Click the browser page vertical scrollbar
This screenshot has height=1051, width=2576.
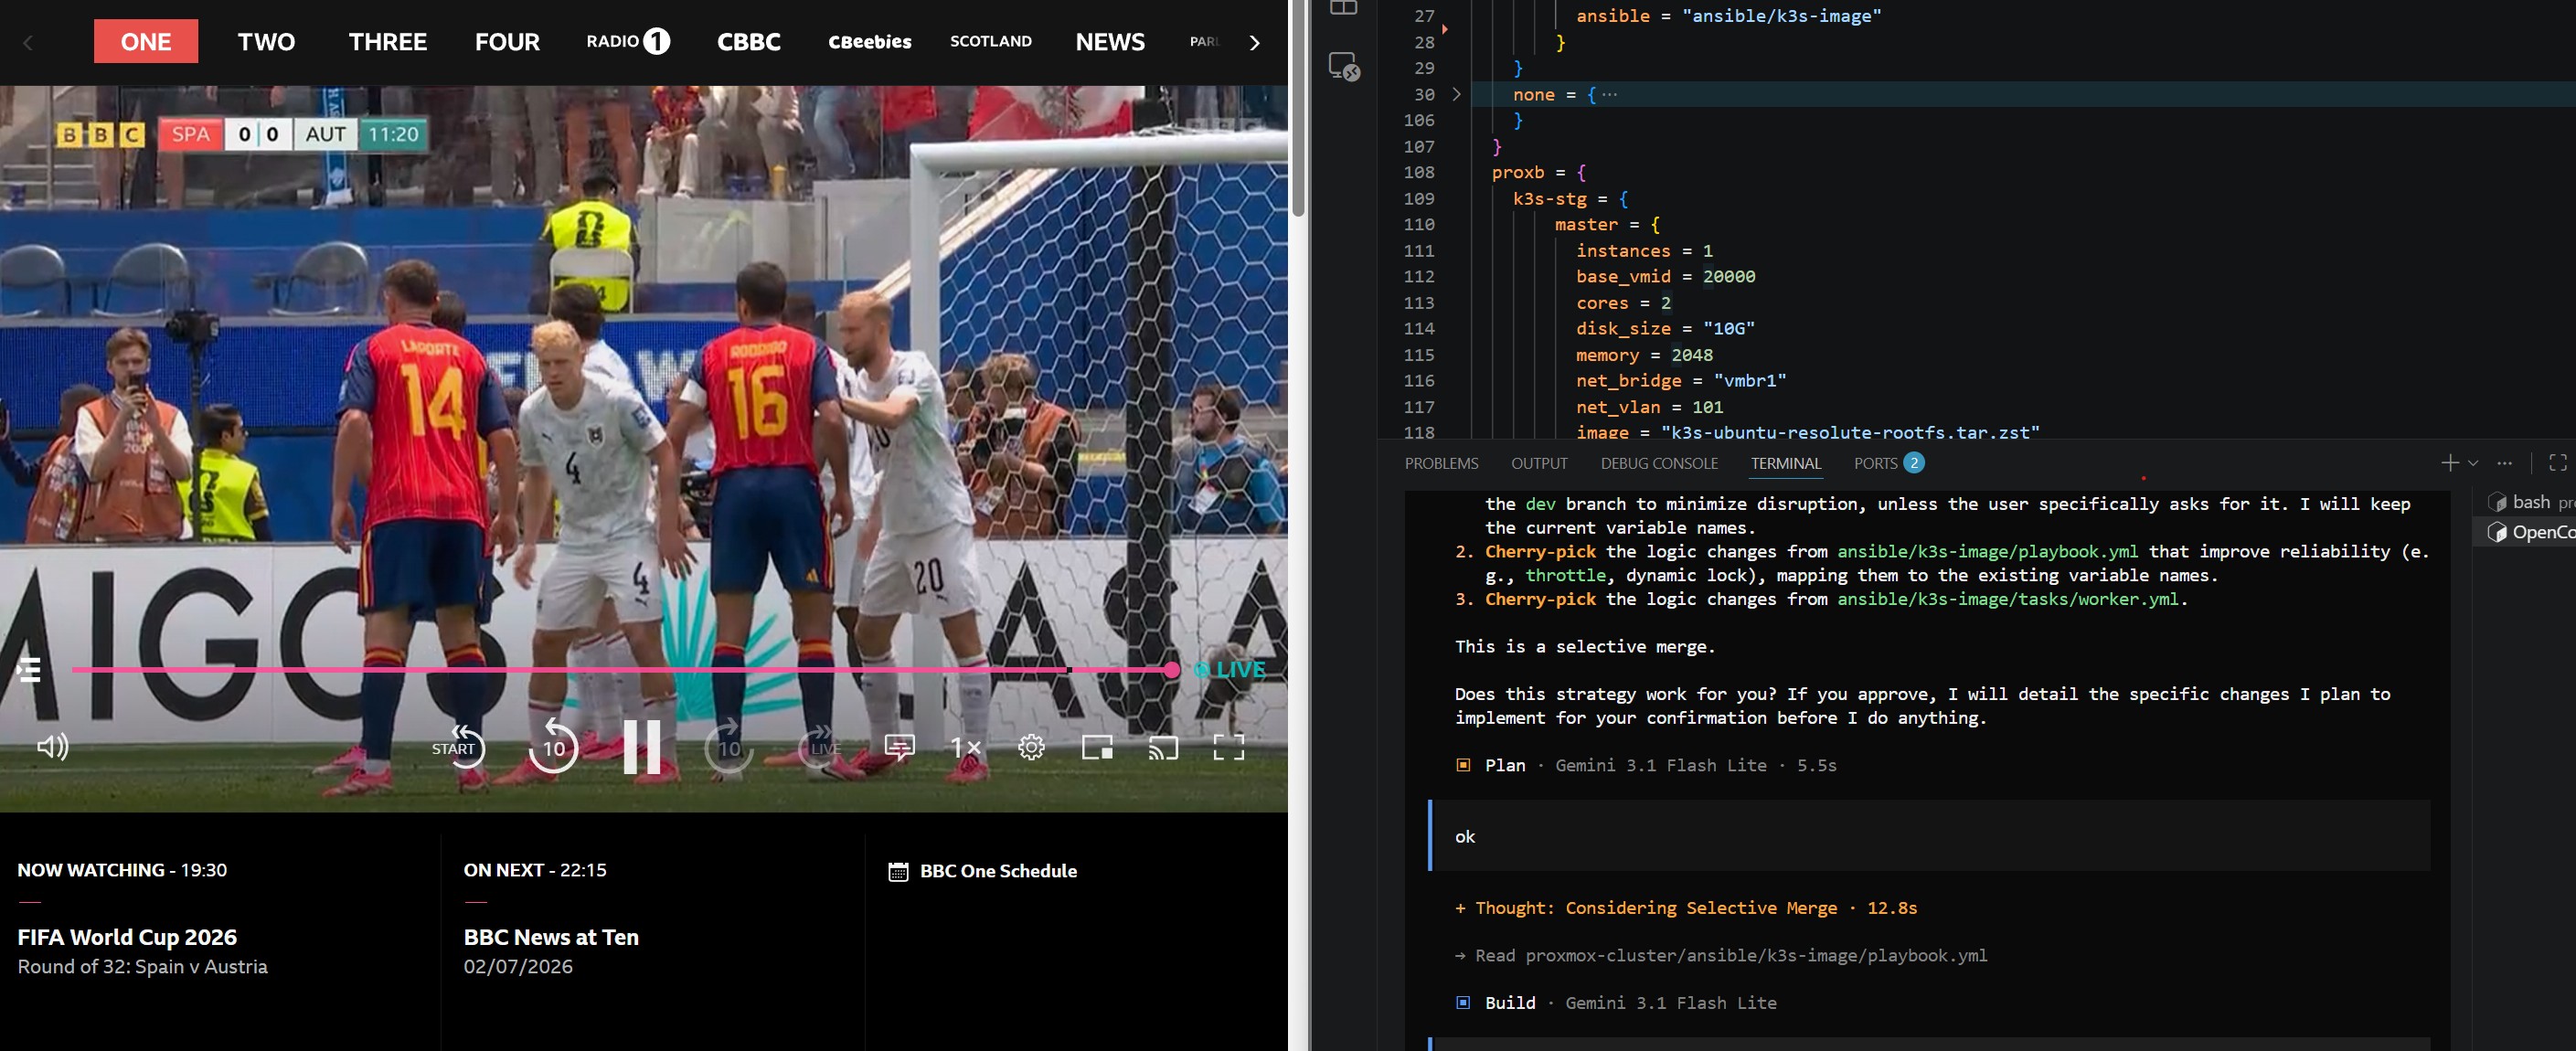pos(1298,108)
